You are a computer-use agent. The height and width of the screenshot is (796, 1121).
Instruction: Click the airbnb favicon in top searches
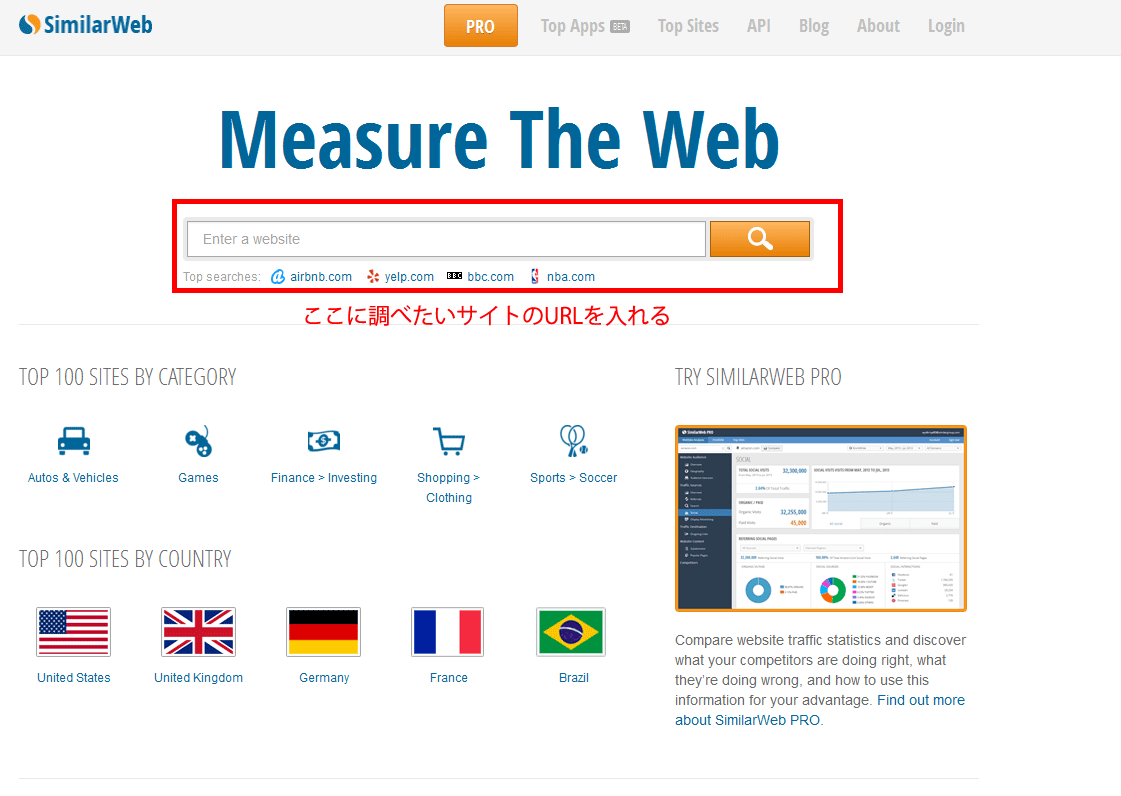[x=278, y=277]
